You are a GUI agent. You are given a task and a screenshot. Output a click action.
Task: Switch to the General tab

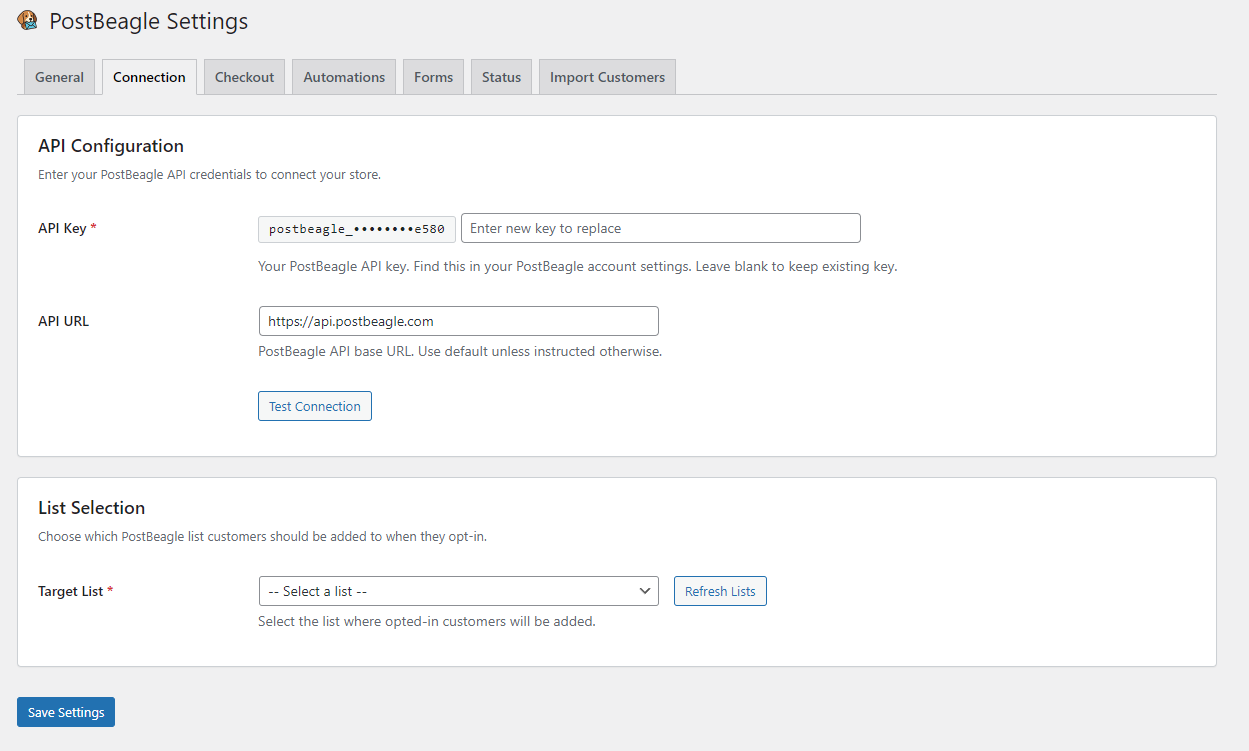(x=59, y=77)
